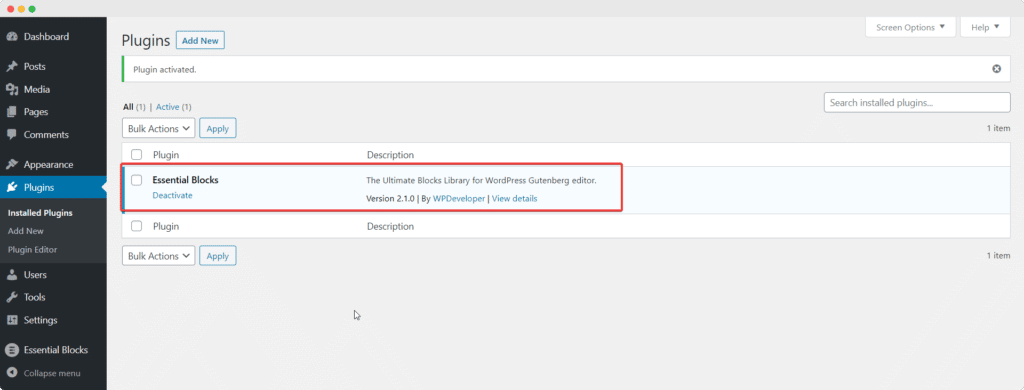Click the Essential Blocks logo icon
Screen dimensions: 1024x390
[12, 350]
